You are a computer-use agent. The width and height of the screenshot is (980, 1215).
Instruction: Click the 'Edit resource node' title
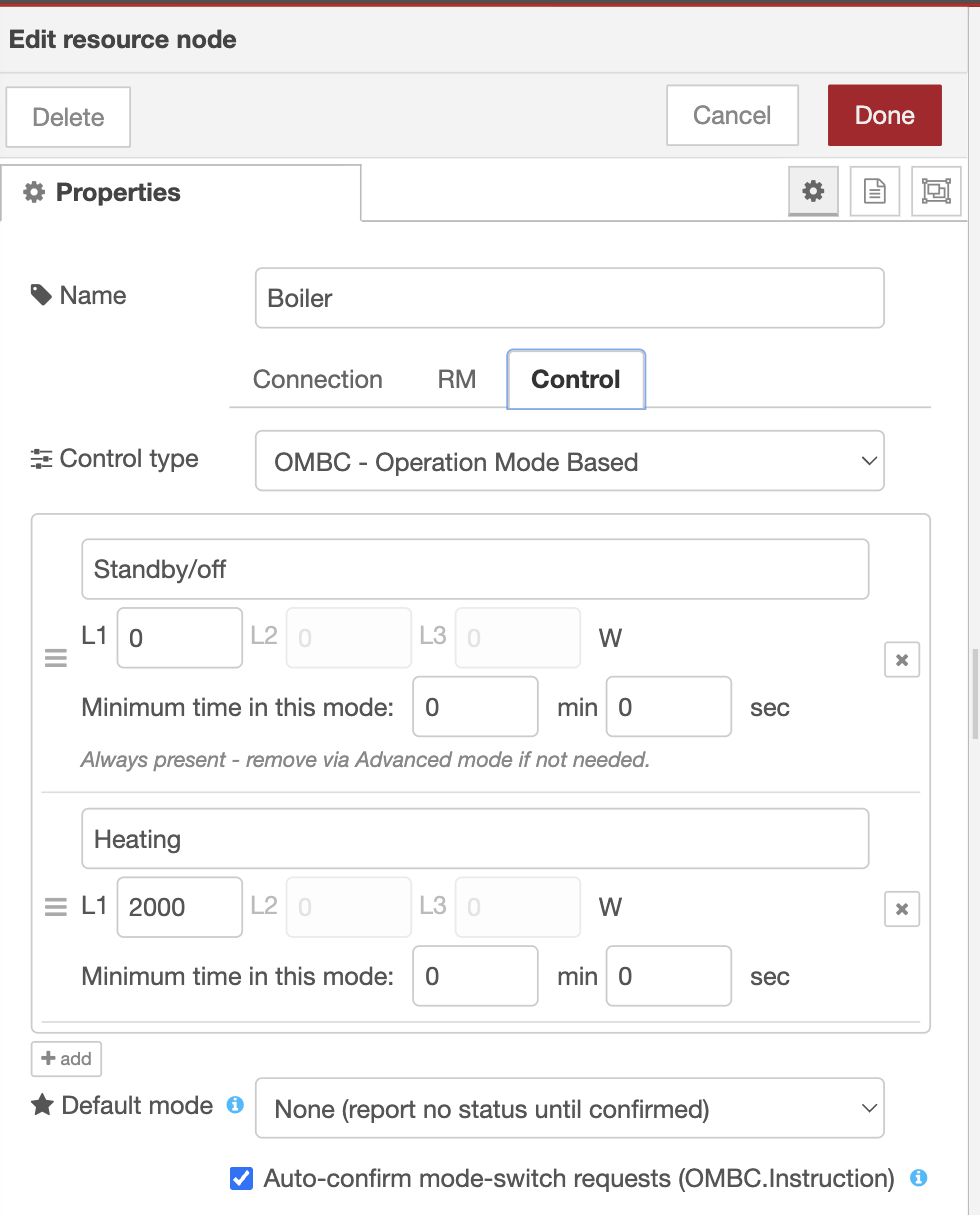123,40
